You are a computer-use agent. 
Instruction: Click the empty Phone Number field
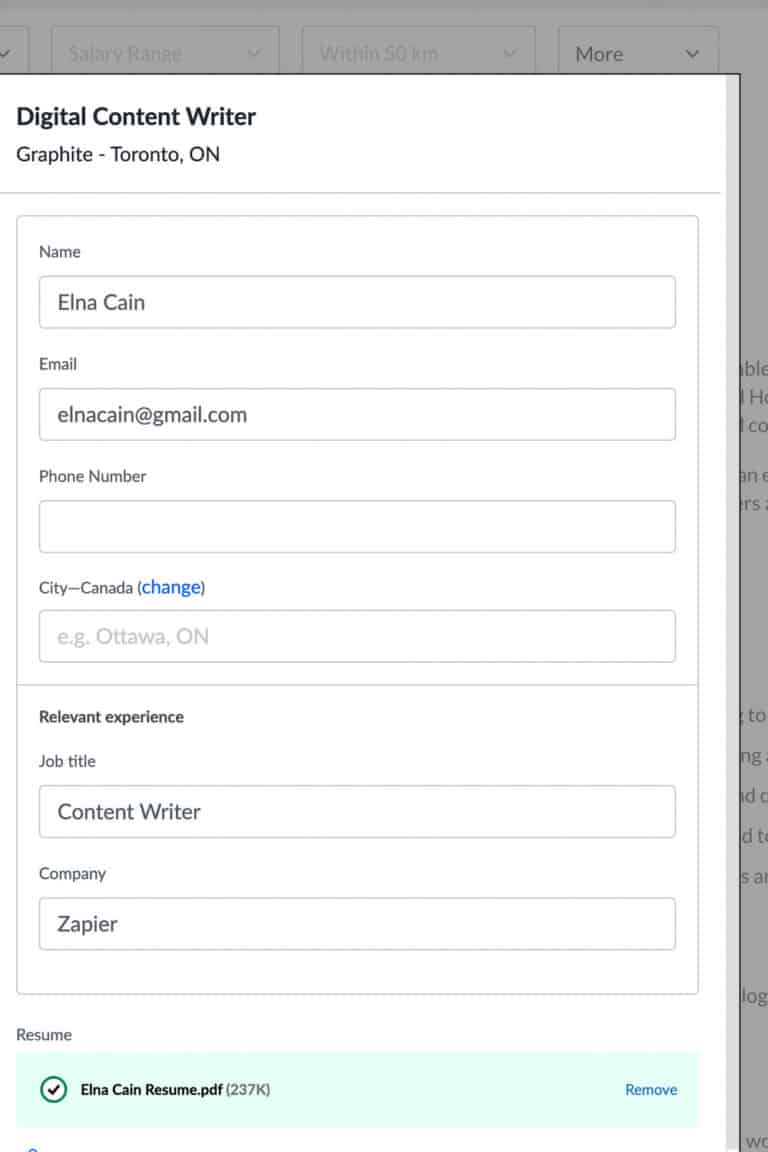coord(357,526)
